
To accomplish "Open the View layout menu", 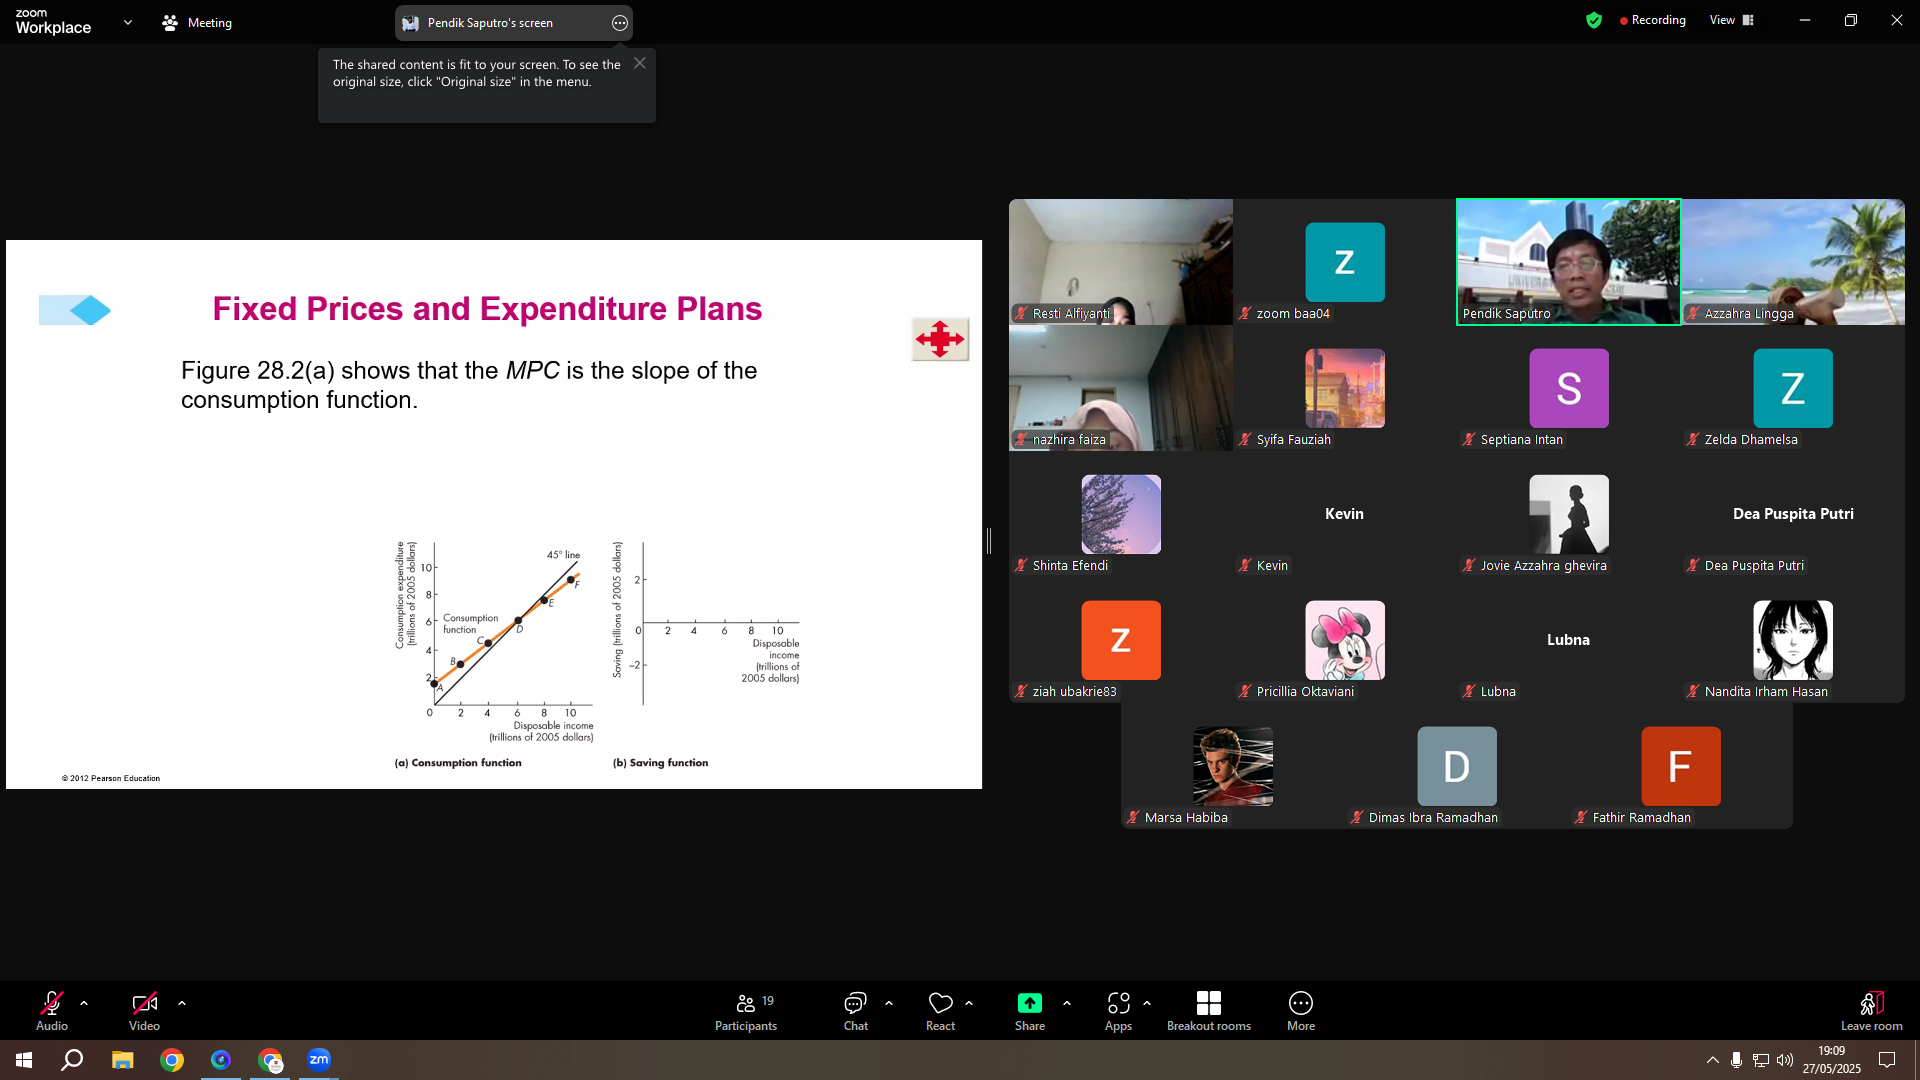I will pos(1732,20).
